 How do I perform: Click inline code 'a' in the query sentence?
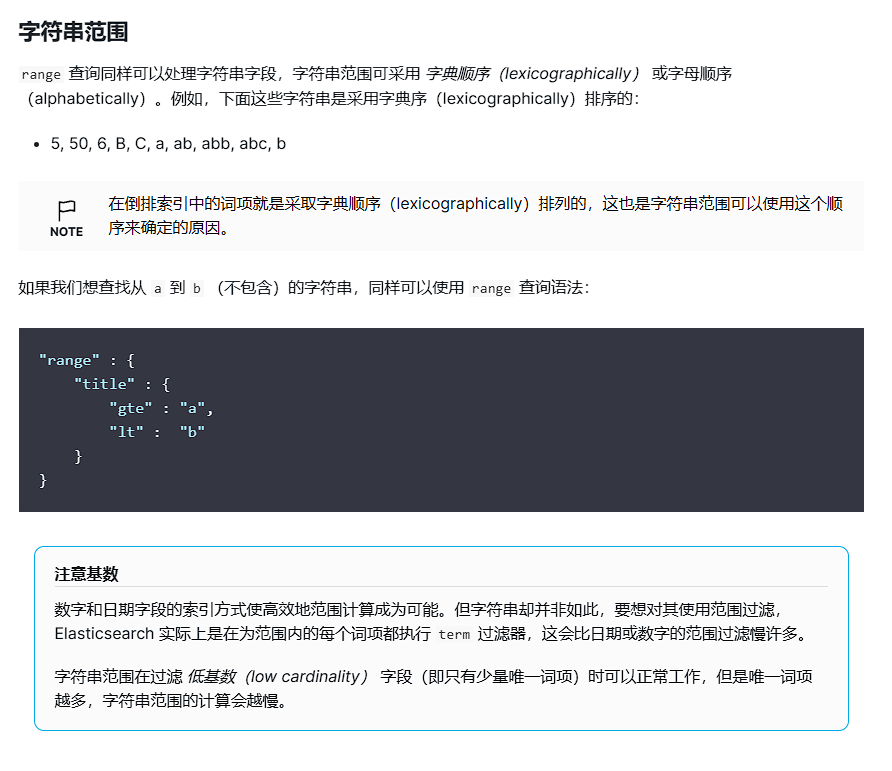[x=157, y=288]
